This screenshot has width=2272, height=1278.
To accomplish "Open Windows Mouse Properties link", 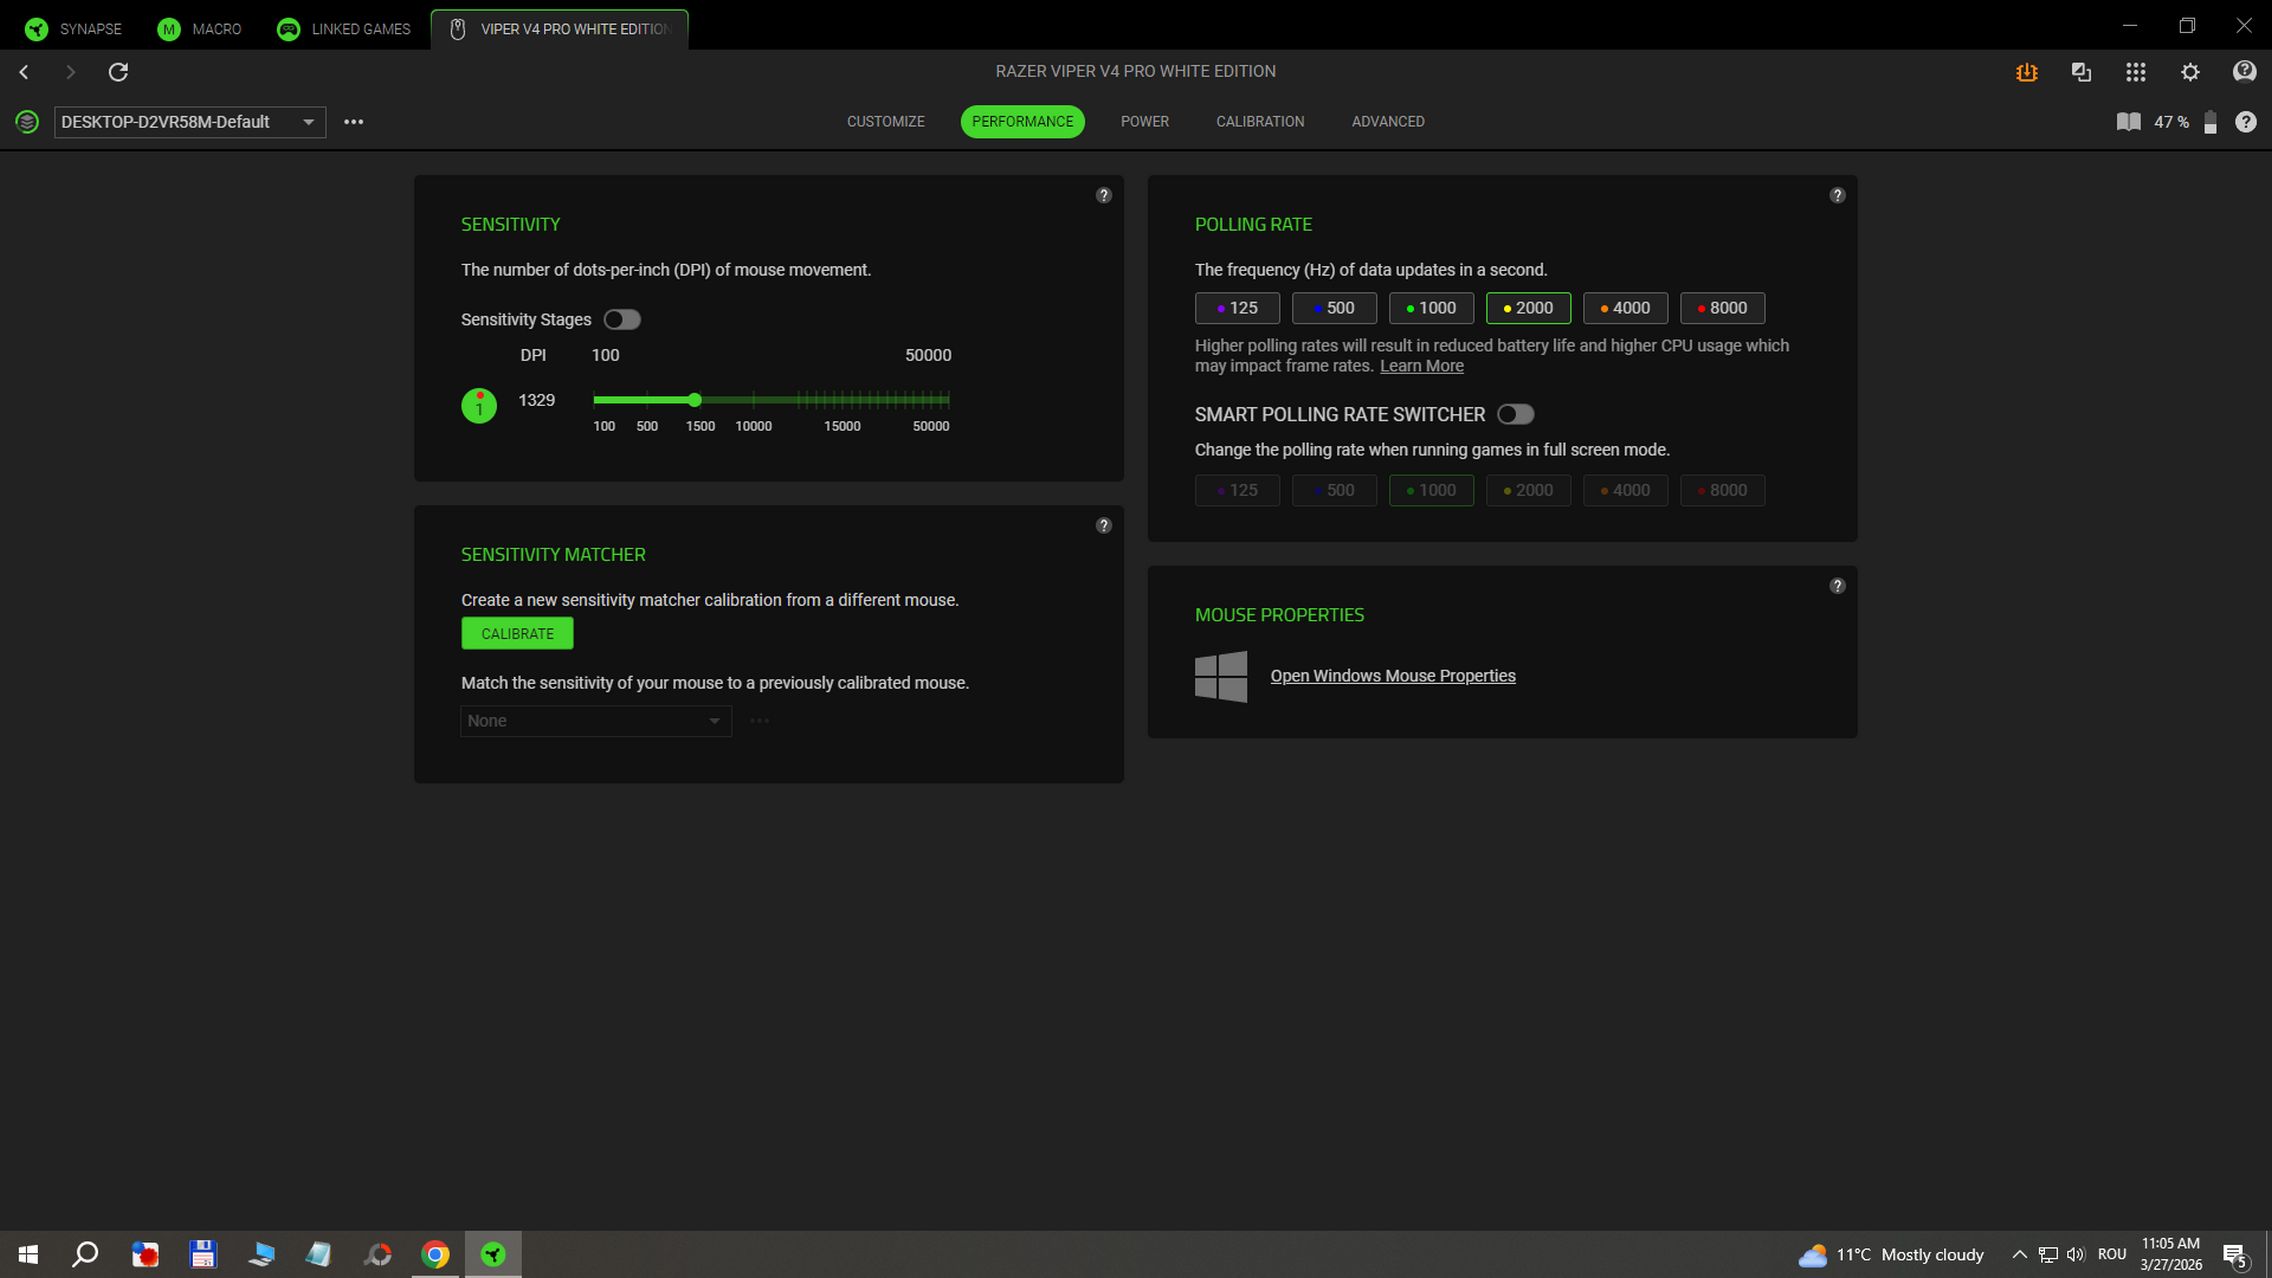I will click(x=1392, y=676).
